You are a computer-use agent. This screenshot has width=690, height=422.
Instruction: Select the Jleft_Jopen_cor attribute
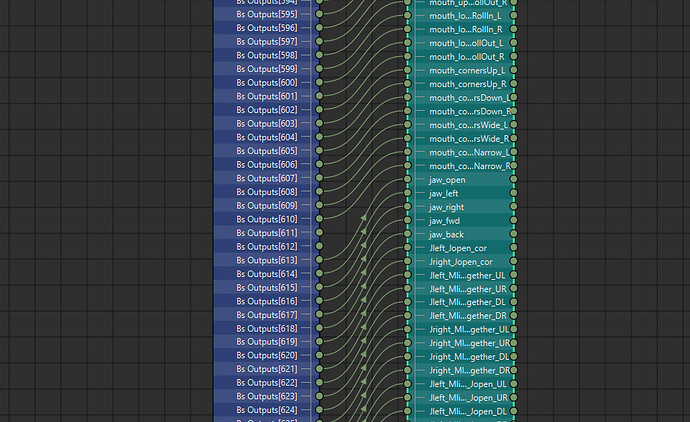458,248
